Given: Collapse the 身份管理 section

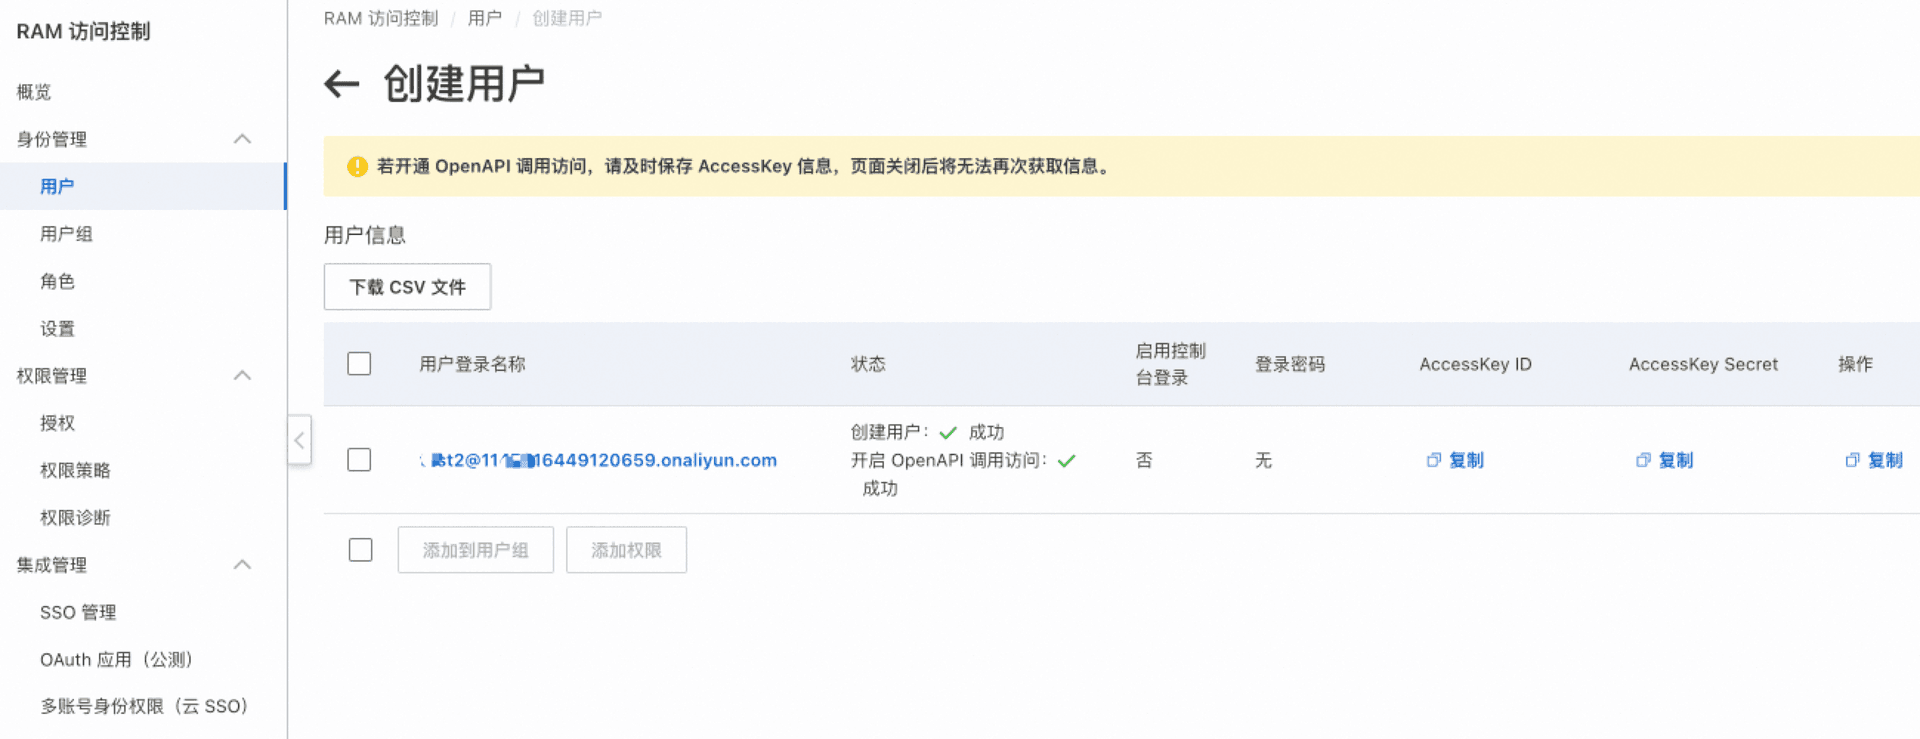Looking at the screenshot, I should (x=242, y=139).
